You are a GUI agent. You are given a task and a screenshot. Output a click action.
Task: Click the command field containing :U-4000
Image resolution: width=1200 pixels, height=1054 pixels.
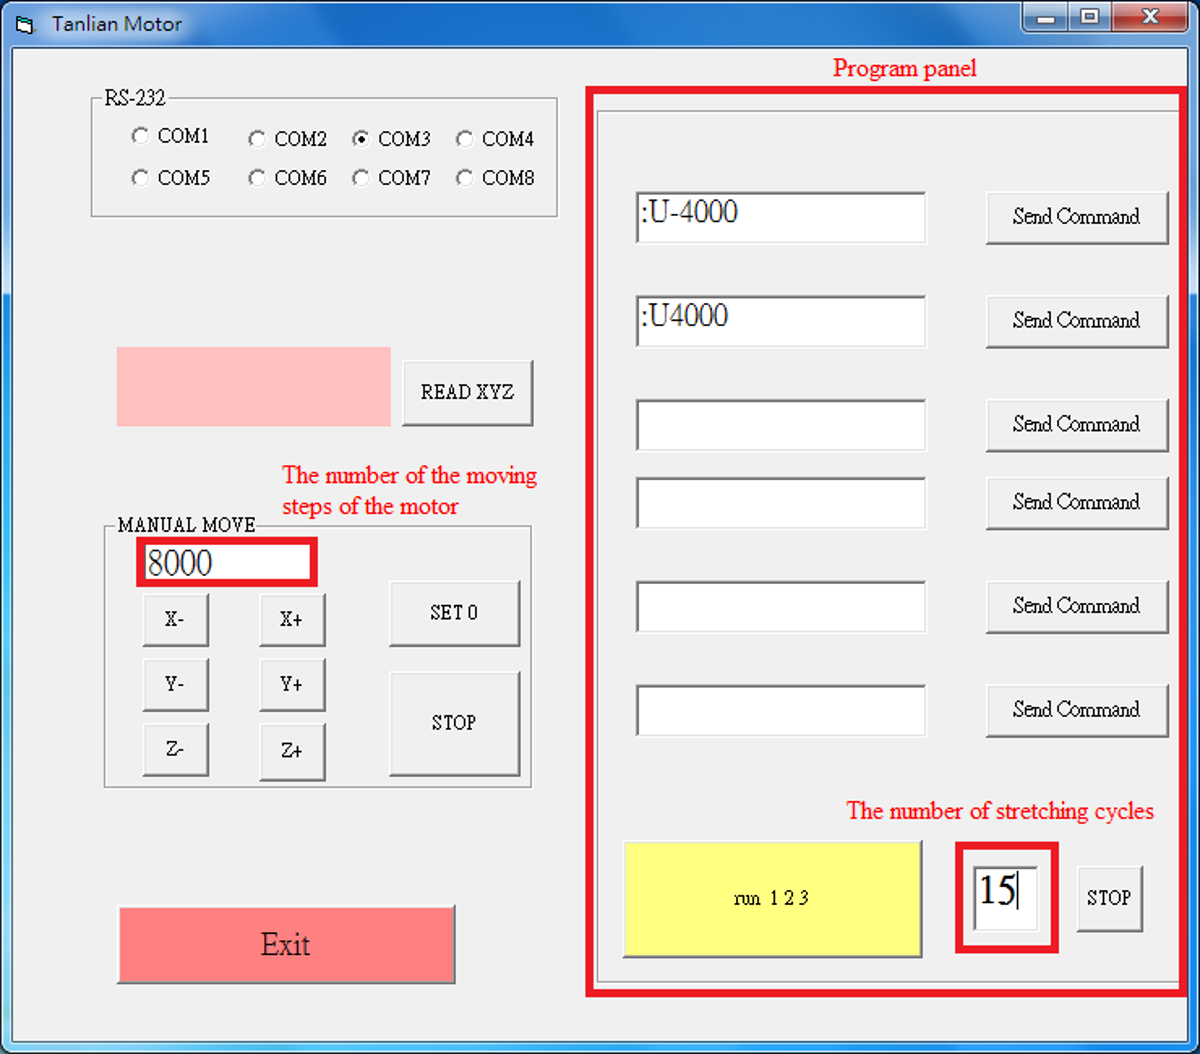[x=781, y=217]
